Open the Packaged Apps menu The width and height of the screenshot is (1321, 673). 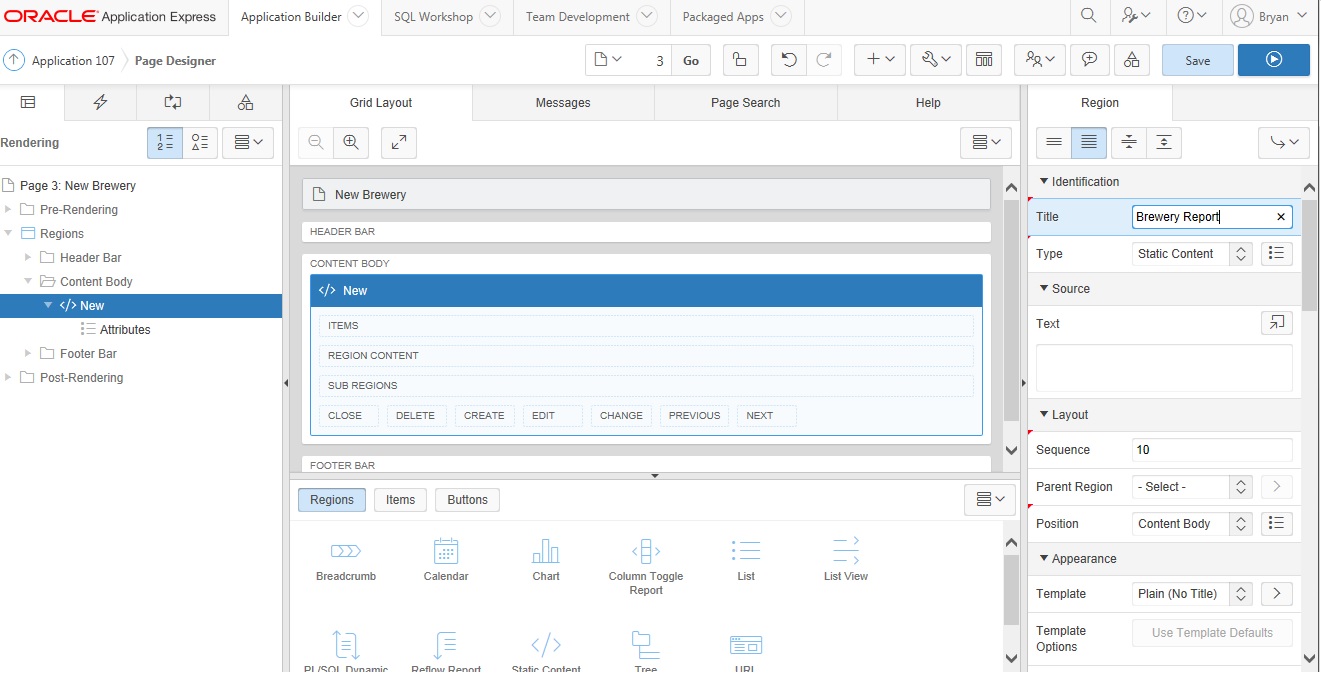733,16
